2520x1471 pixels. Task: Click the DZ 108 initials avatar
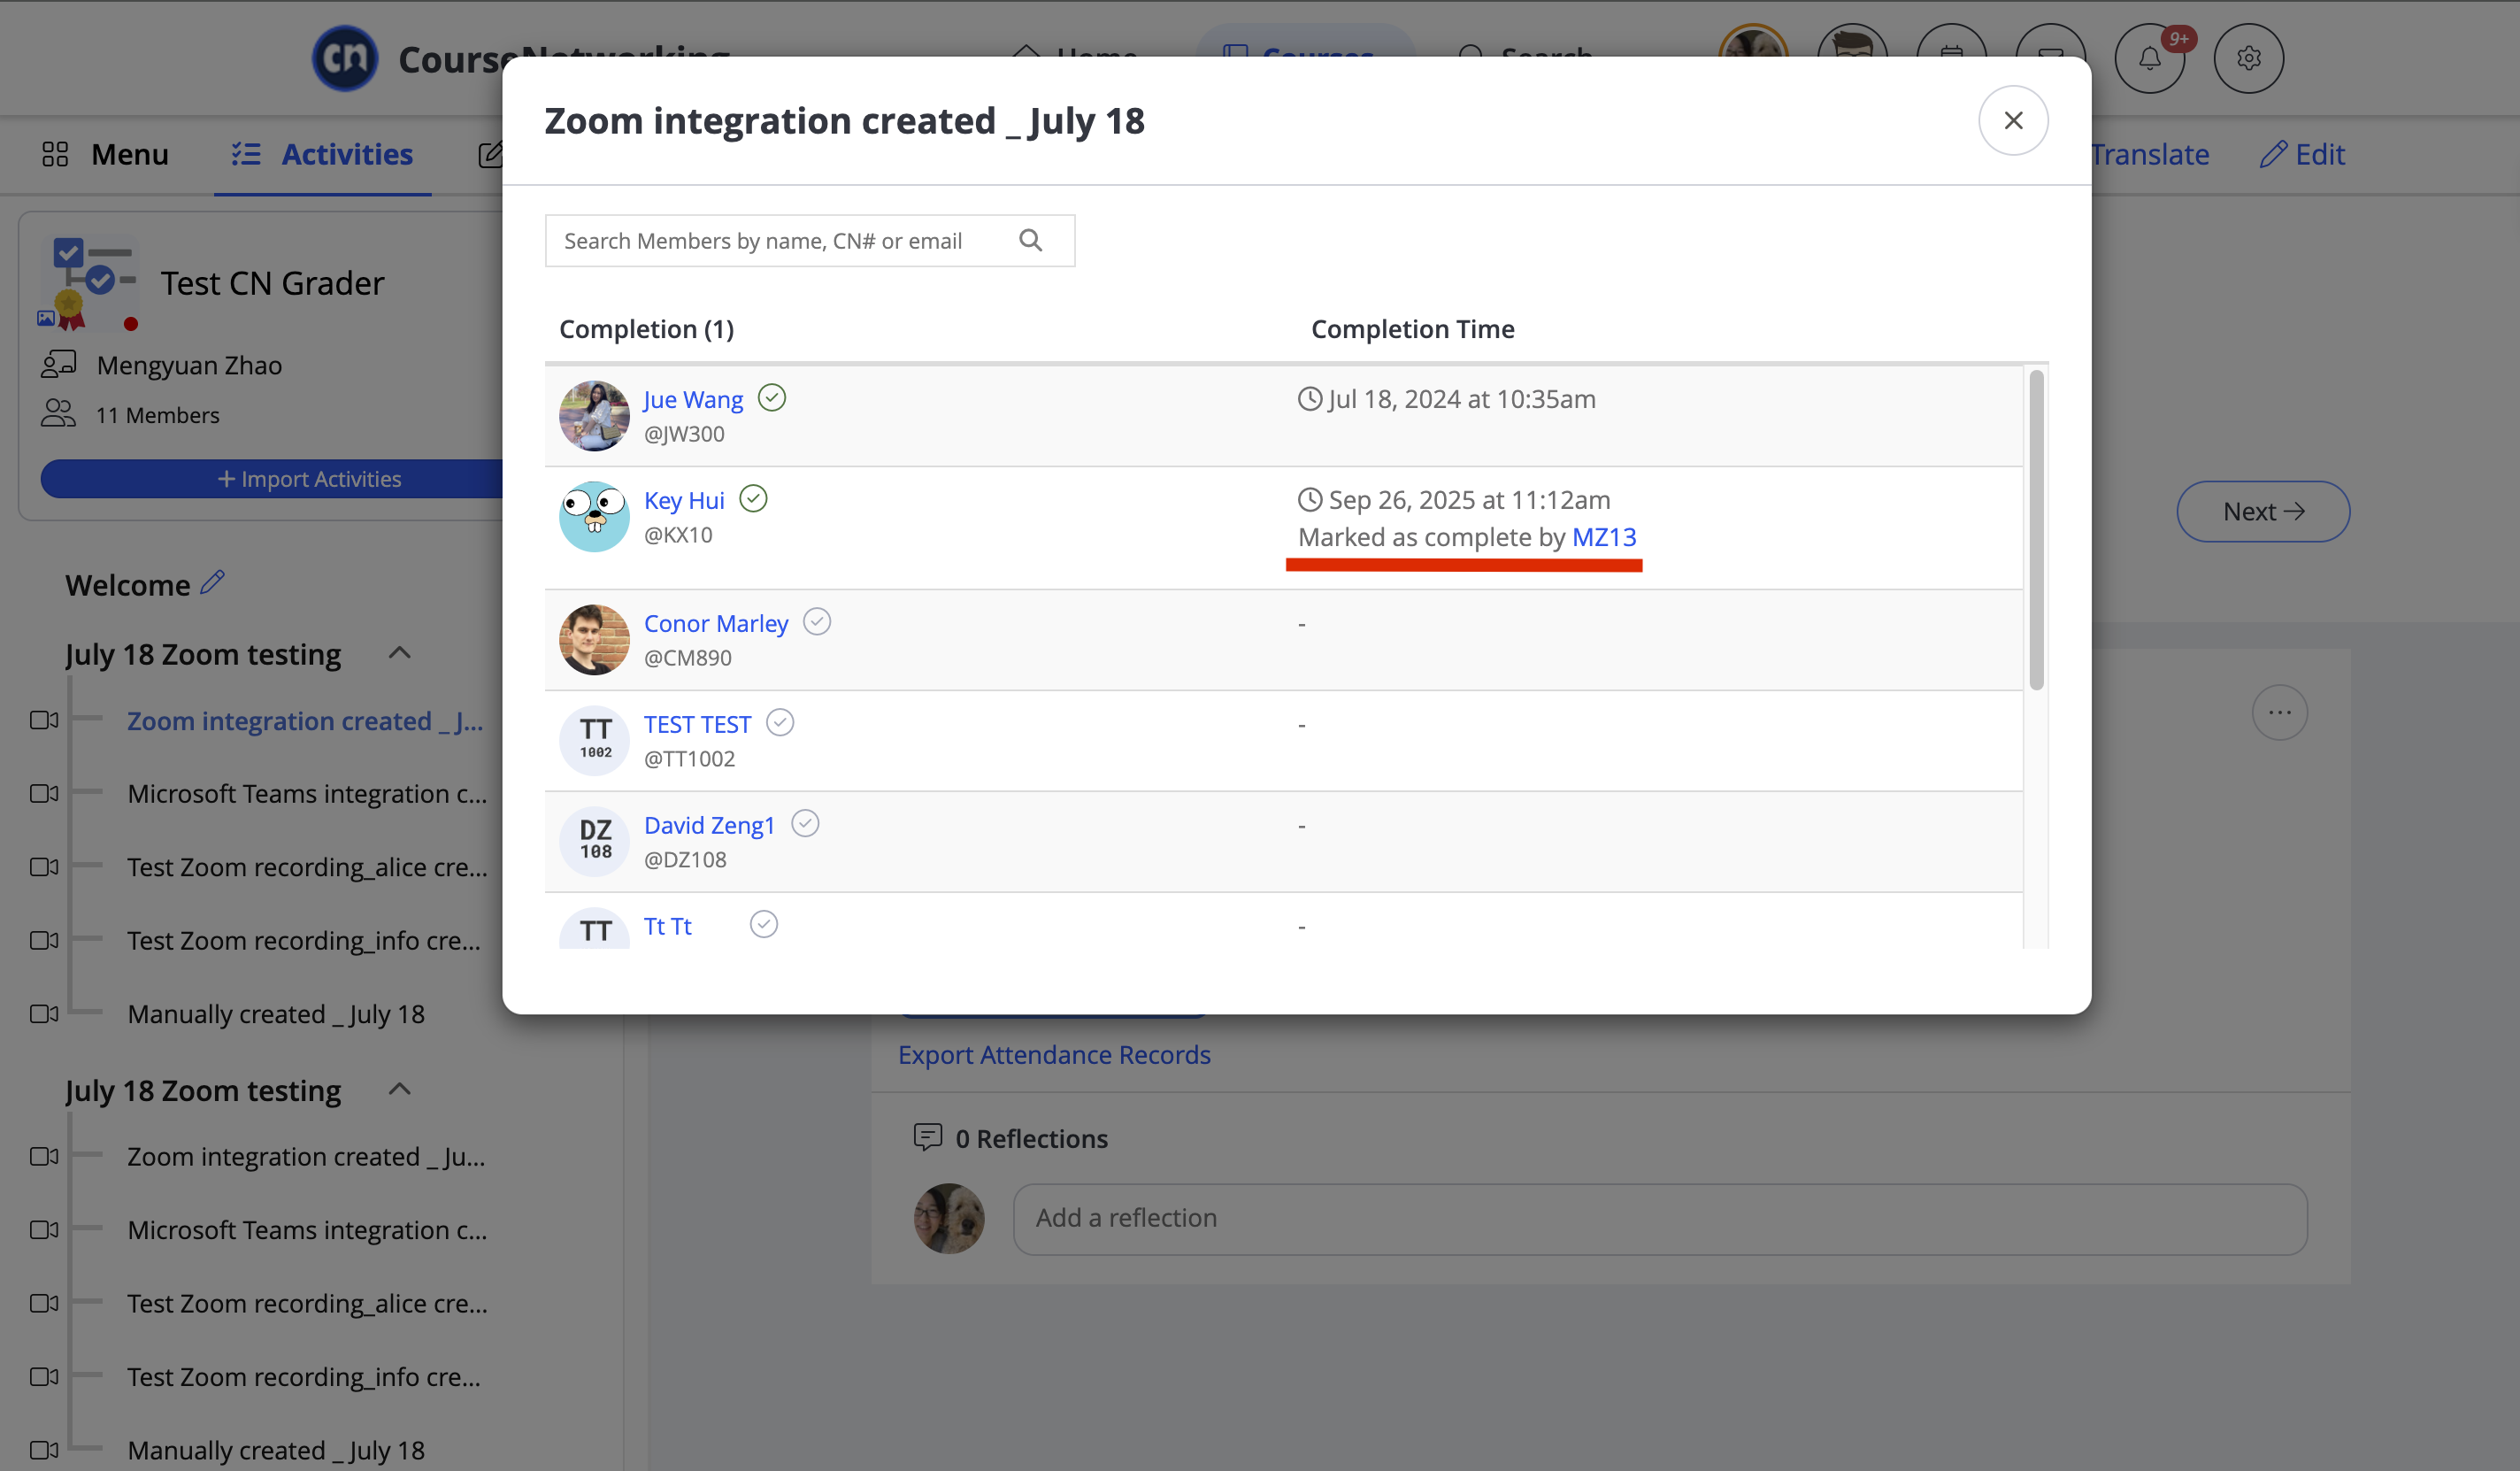pyautogui.click(x=594, y=842)
